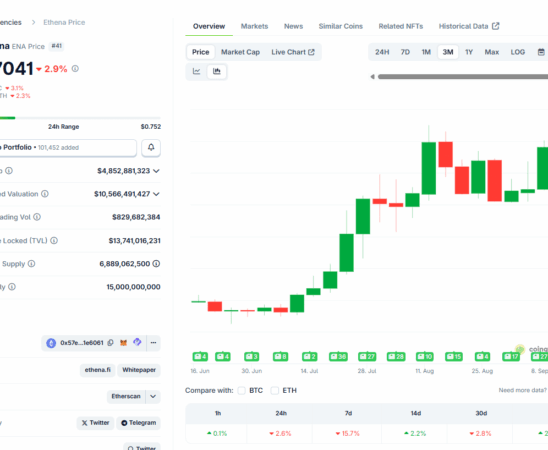
Task: Expand the market cap $4,852,881,323 chevron
Action: (156, 171)
